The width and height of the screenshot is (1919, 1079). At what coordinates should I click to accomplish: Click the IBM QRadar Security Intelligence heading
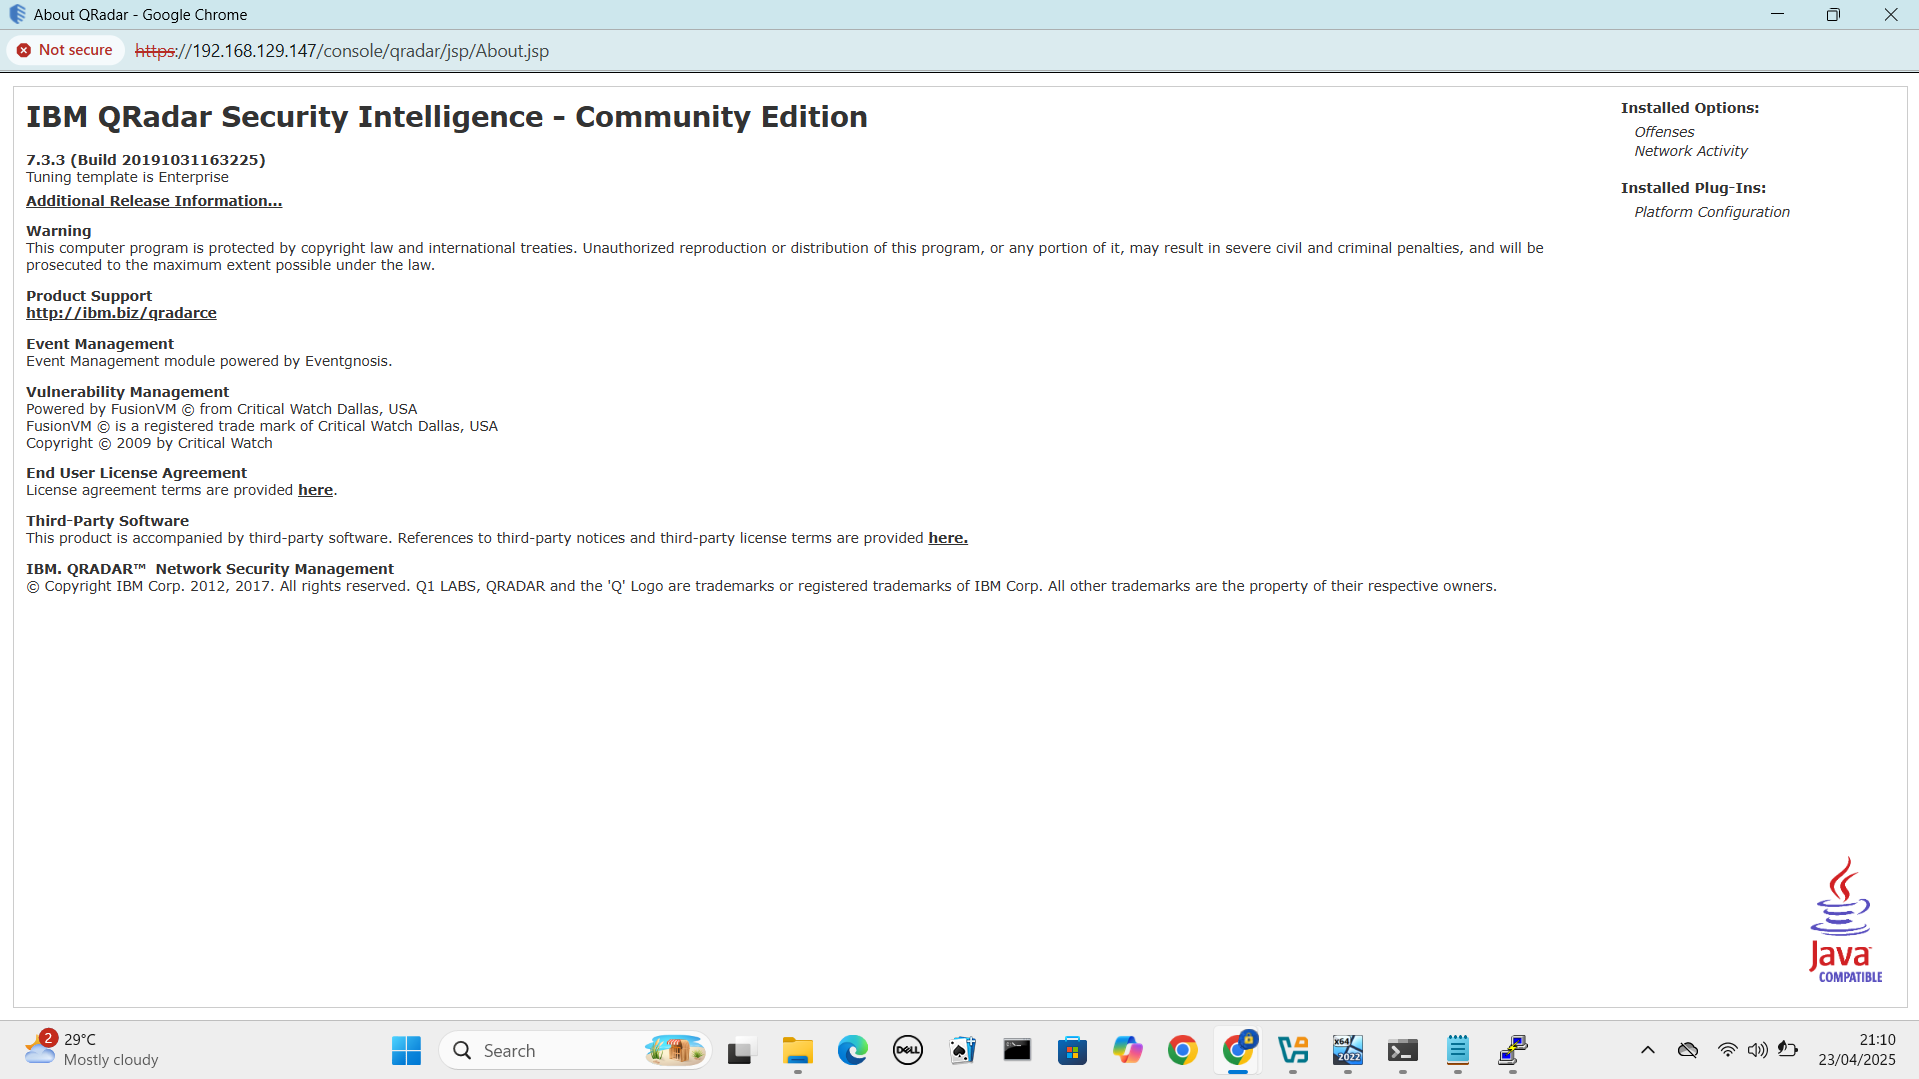[447, 117]
